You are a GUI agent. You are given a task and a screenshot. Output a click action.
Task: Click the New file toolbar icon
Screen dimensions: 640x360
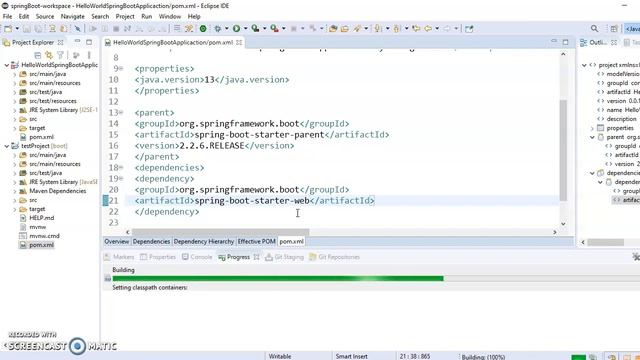click(x=8, y=29)
